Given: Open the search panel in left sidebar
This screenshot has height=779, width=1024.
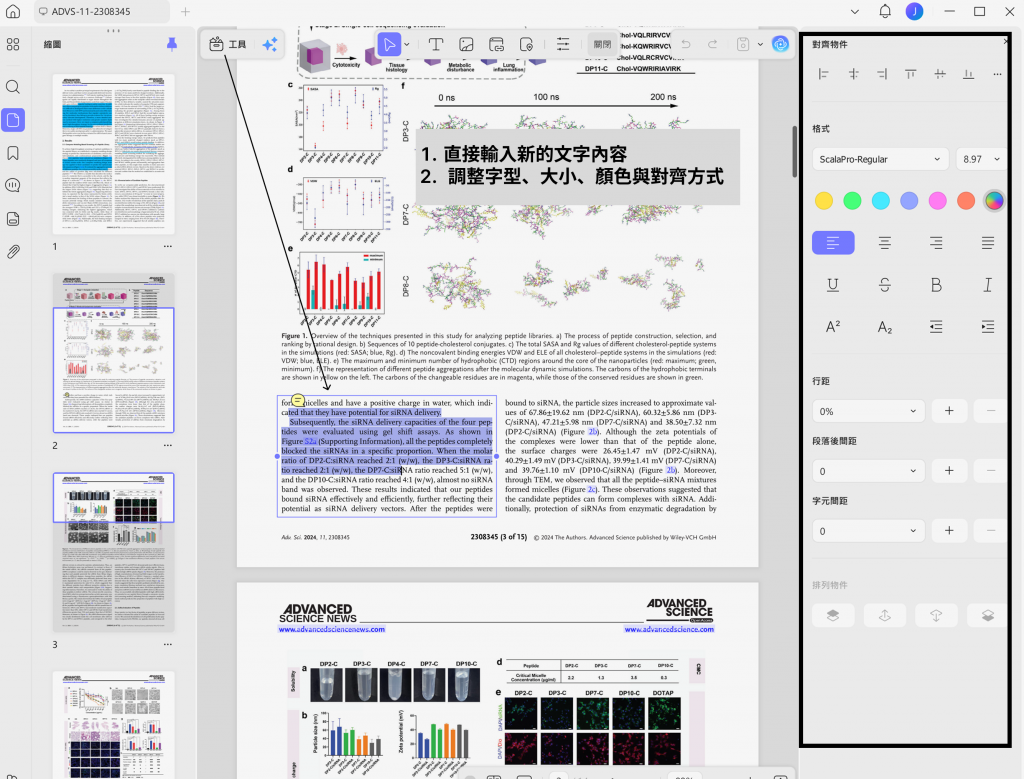Looking at the screenshot, I should (x=13, y=87).
